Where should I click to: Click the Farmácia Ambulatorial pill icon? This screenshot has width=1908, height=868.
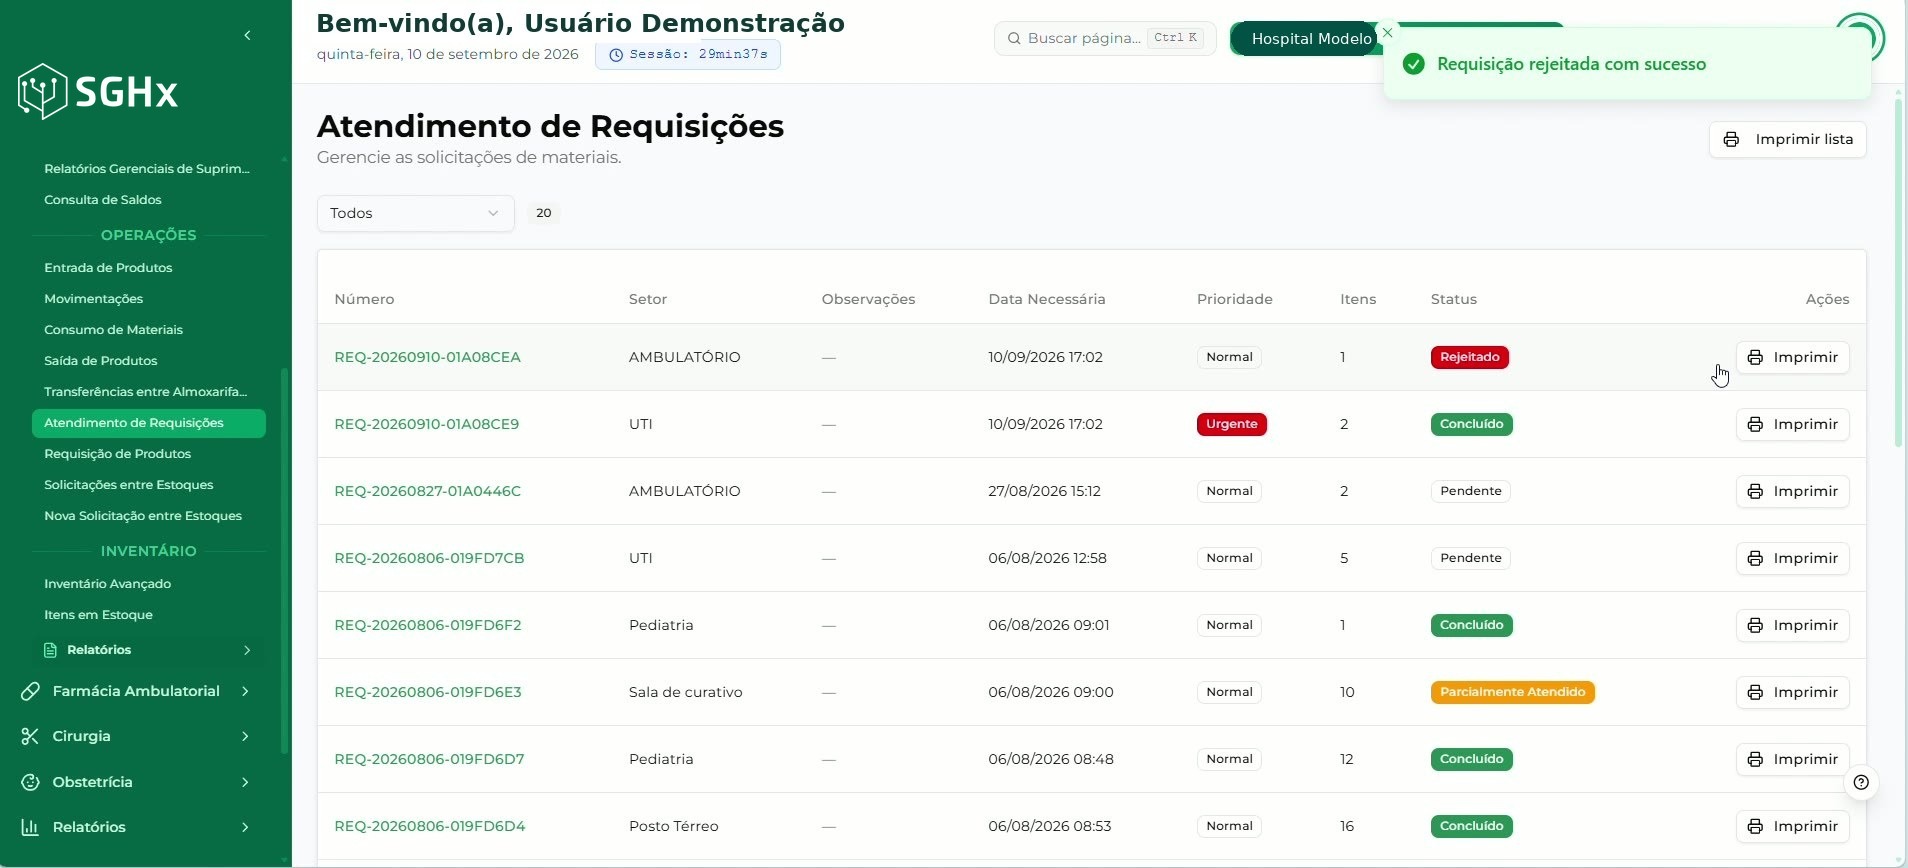[30, 691]
